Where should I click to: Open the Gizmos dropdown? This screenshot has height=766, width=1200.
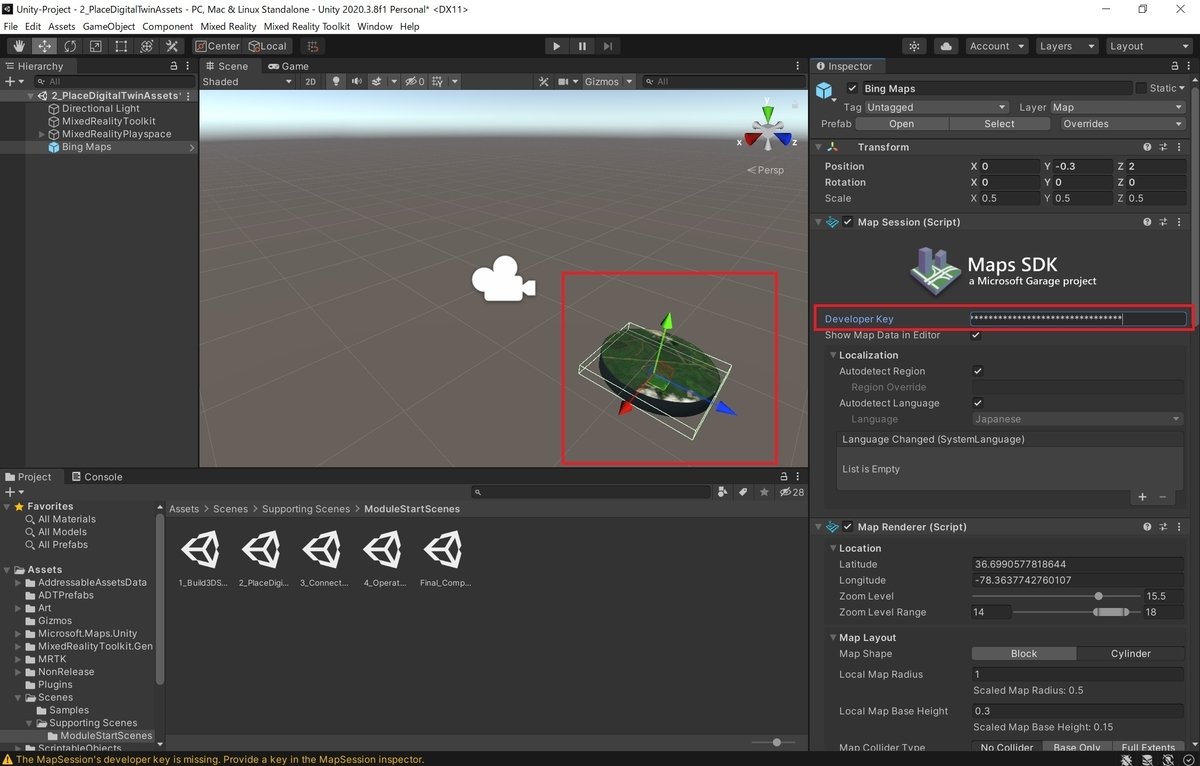coord(608,81)
